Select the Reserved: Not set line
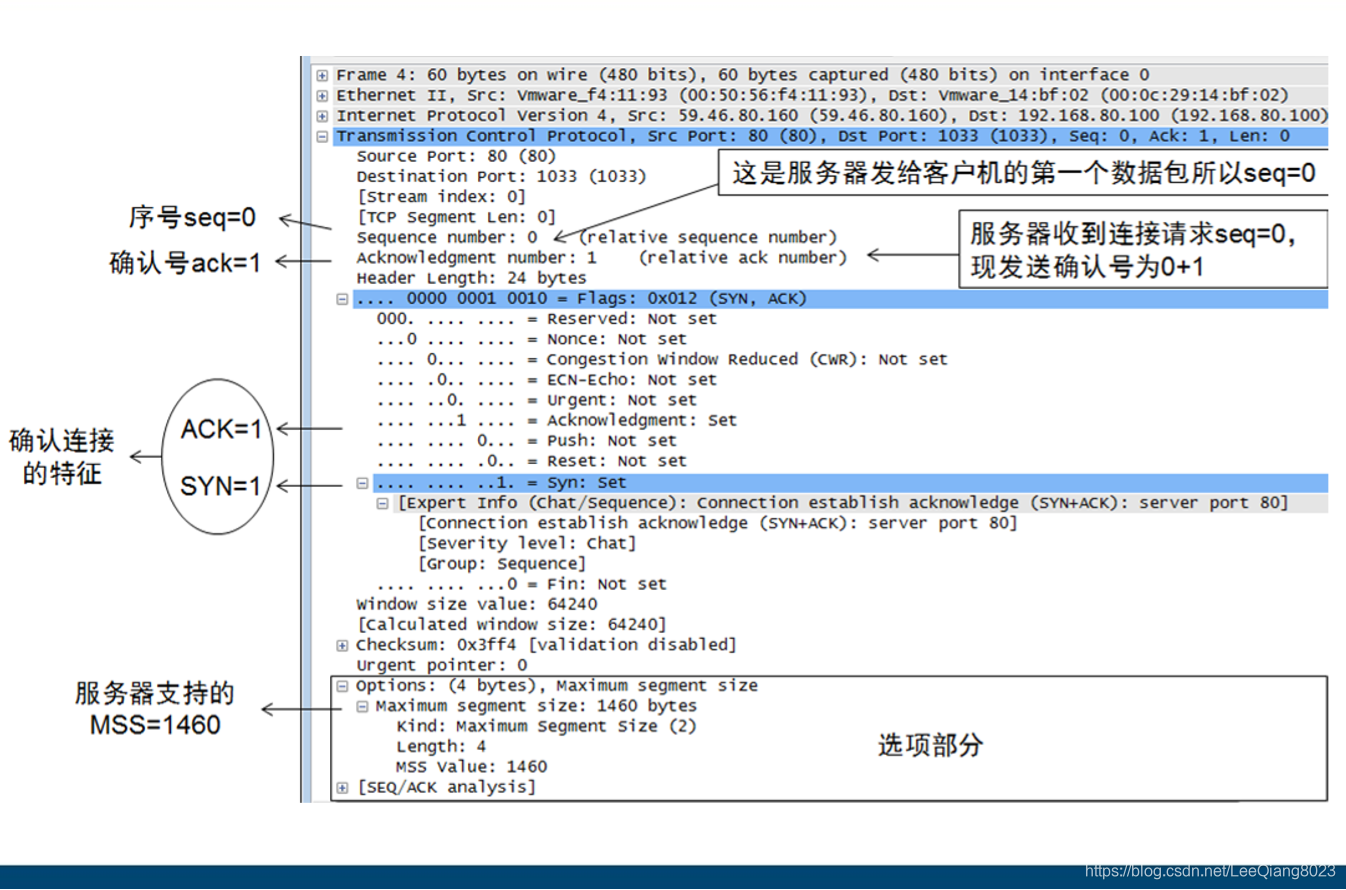 click(x=546, y=319)
